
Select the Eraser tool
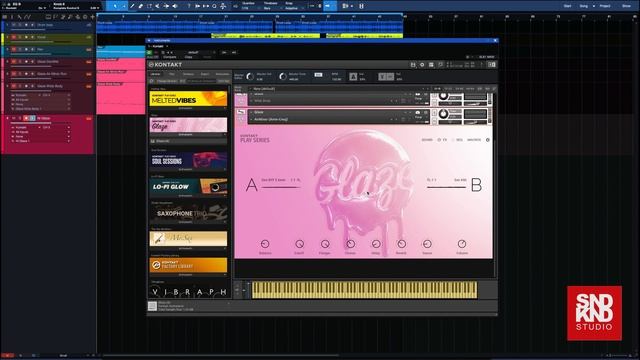141,6
